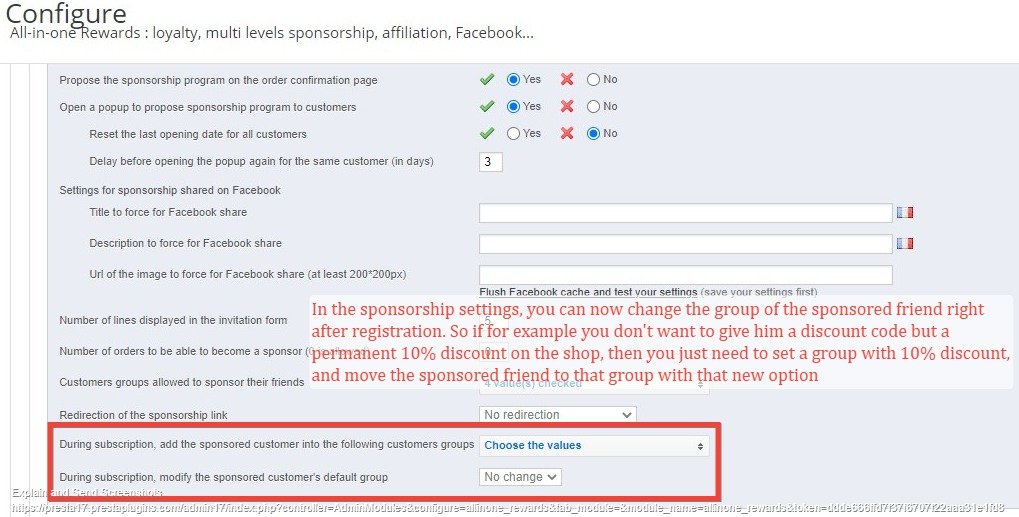Click the language flag next to Facebook title field
Image resolution: width=1019 pixels, height=517 pixels.
[906, 212]
